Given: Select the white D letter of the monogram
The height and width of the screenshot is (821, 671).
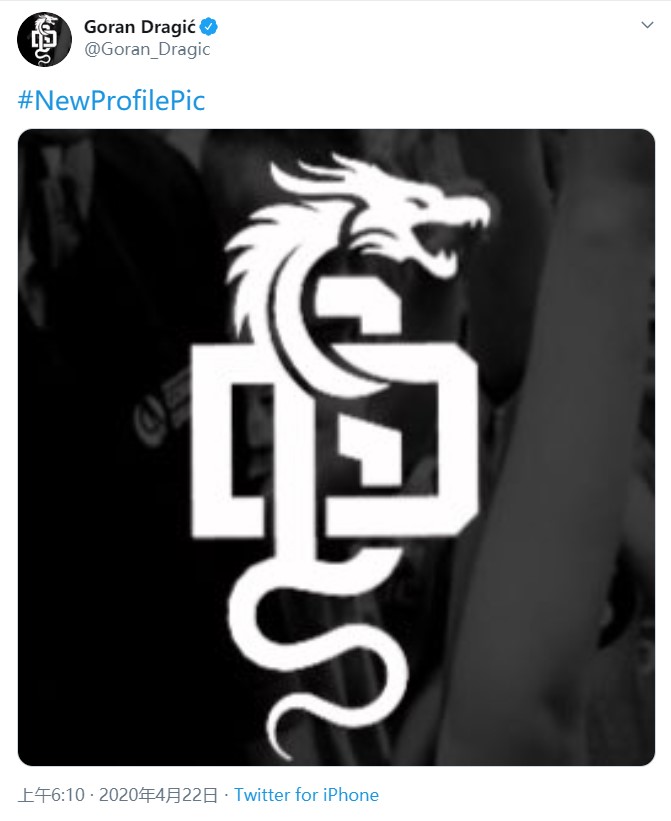Looking at the screenshot, I should coord(335,440).
